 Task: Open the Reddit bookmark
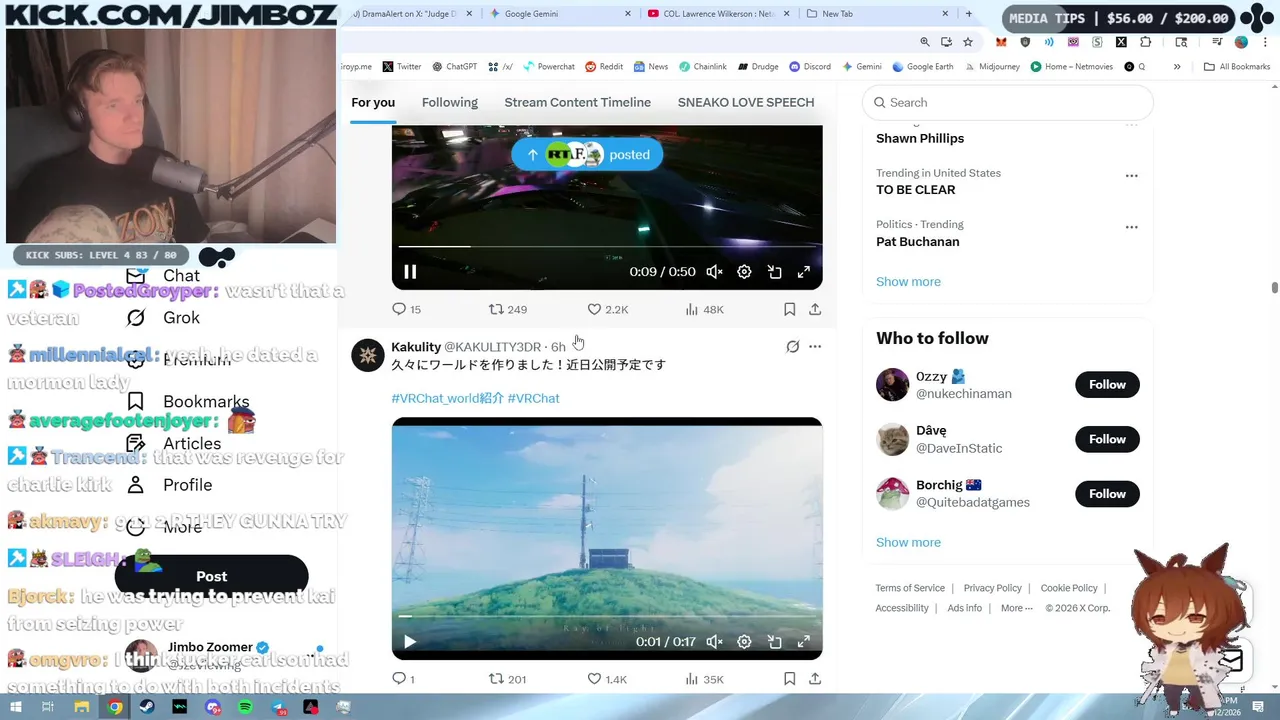[x=604, y=67]
